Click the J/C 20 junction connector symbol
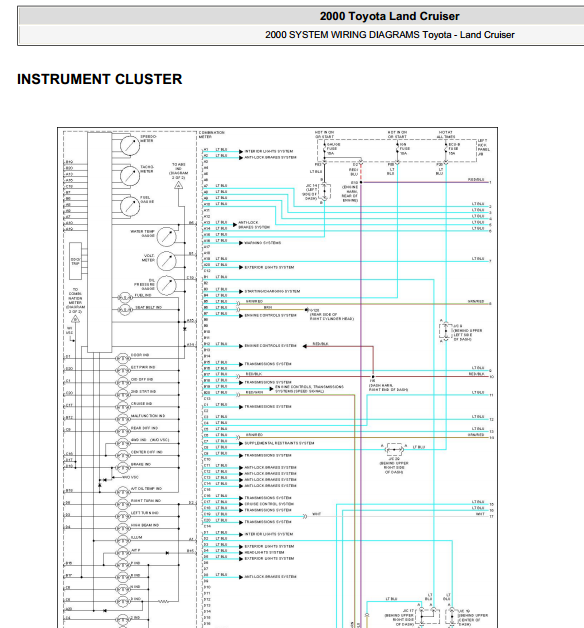584x628 pixels. coord(394,450)
